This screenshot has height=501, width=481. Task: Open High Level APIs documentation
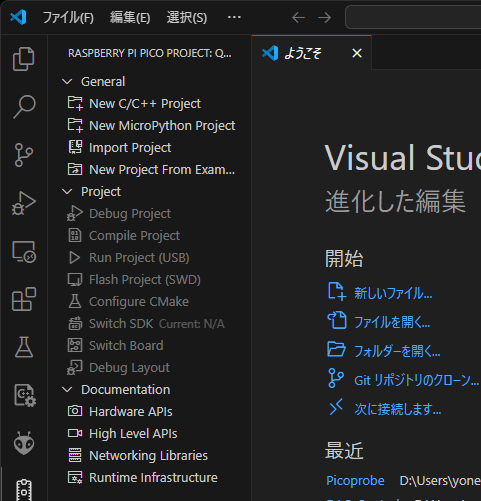(x=149, y=434)
